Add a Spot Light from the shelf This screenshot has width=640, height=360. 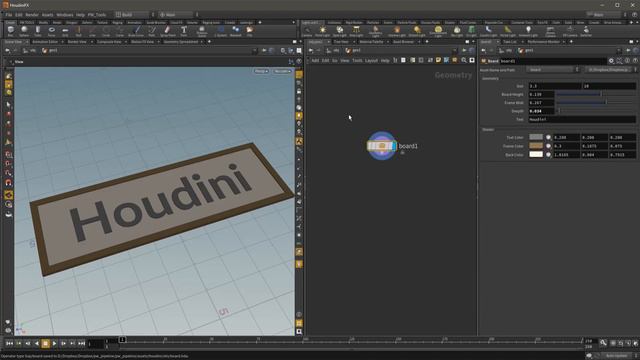click(x=340, y=31)
